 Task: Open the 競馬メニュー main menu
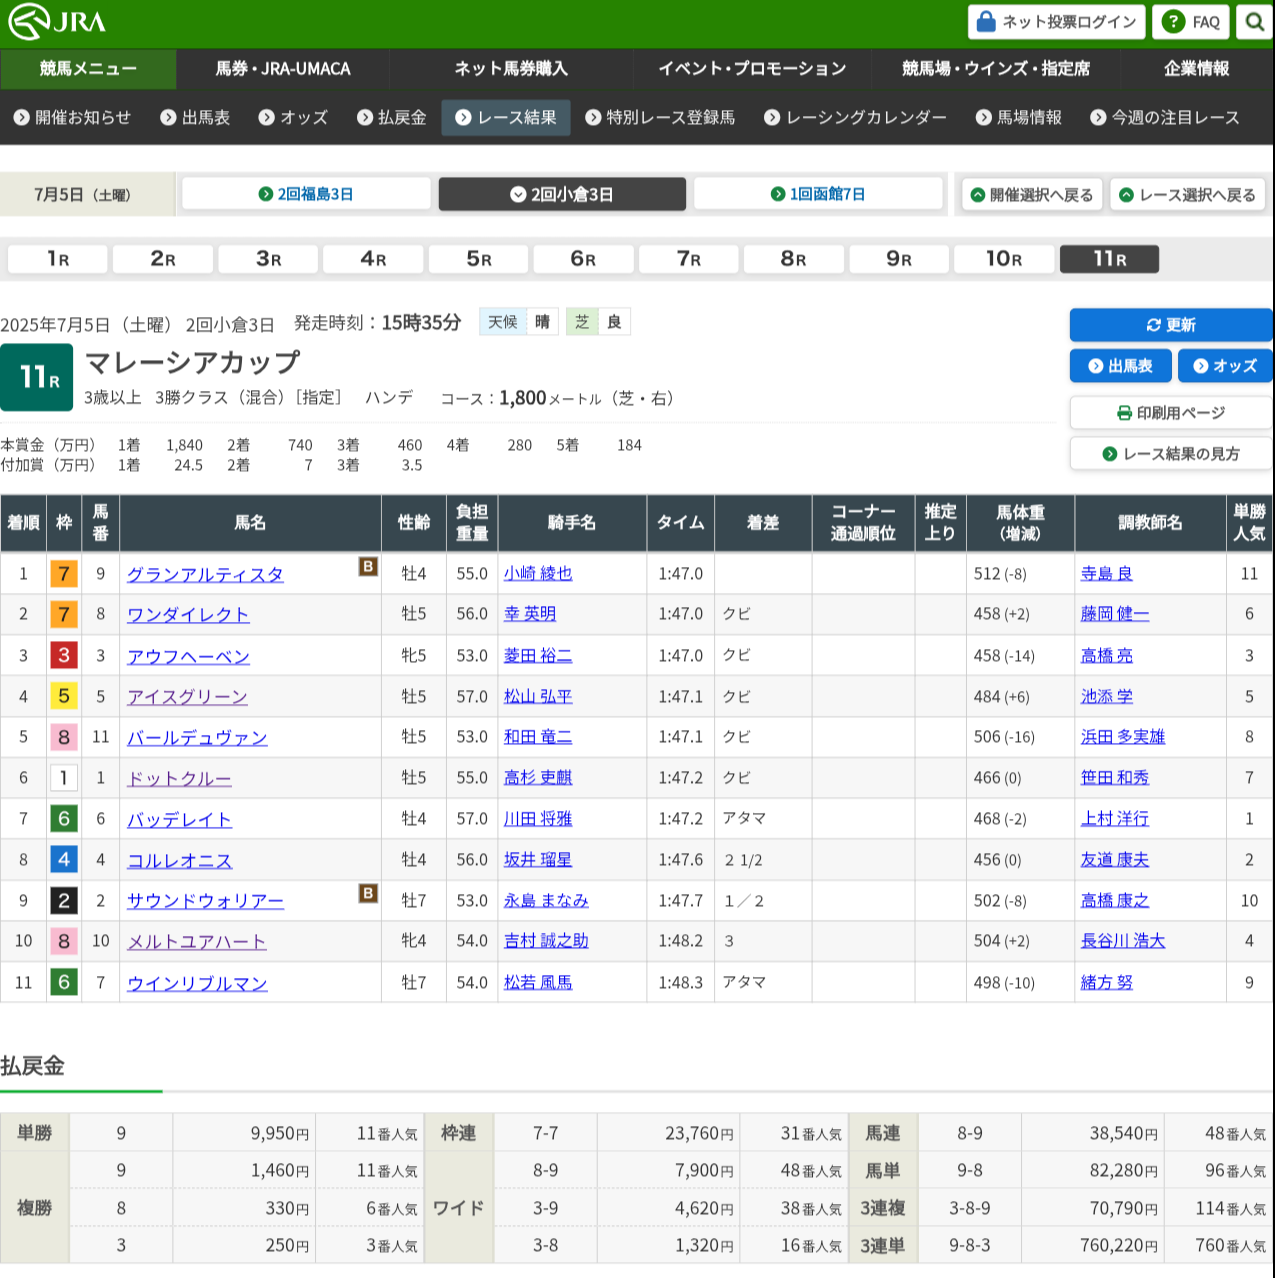point(88,69)
